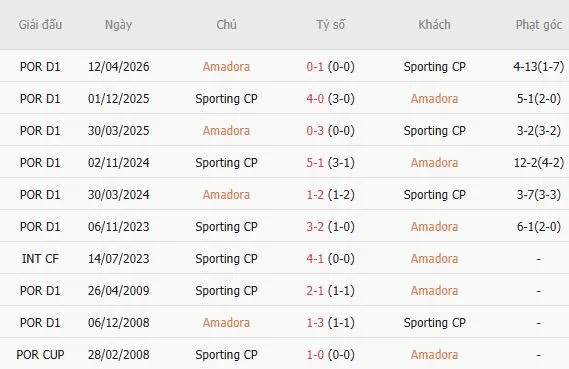The width and height of the screenshot is (569, 369).
Task: Click the 12-2(4-2) corner stats
Action: pyautogui.click(x=539, y=163)
